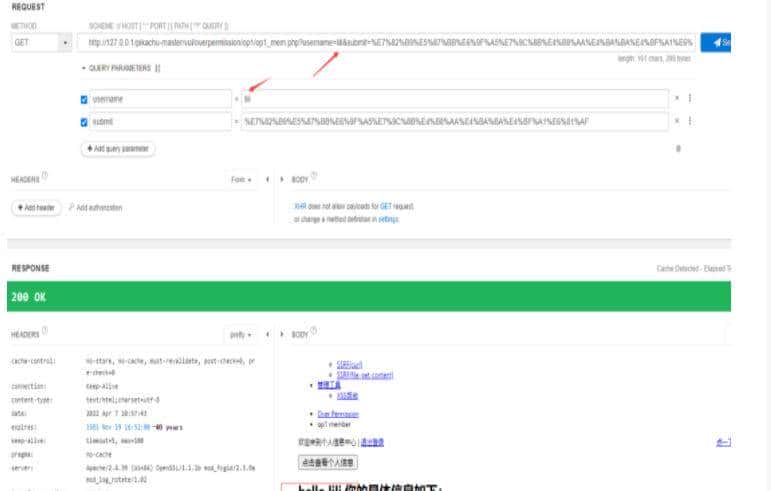
Task: Click the length chars and bytes indicator
Action: 654,59
